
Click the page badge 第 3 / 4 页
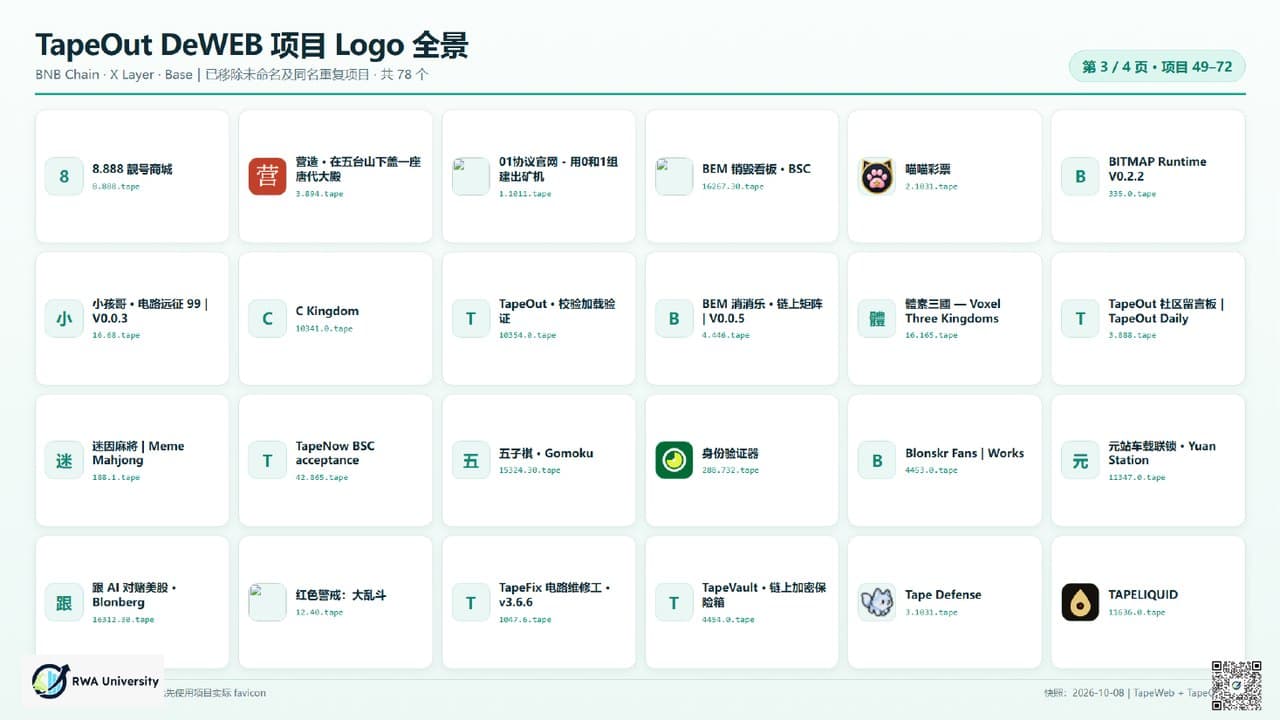click(1157, 67)
